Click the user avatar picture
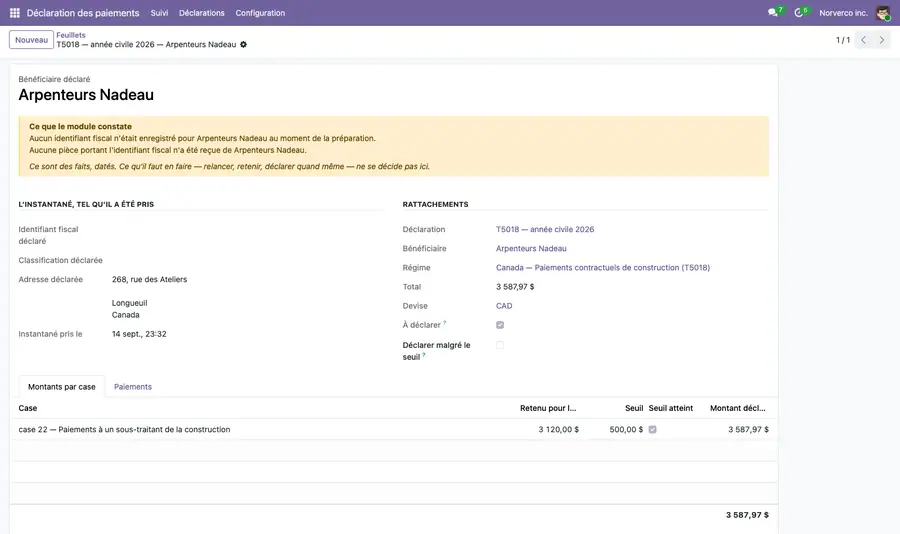900x534 pixels. tap(883, 13)
